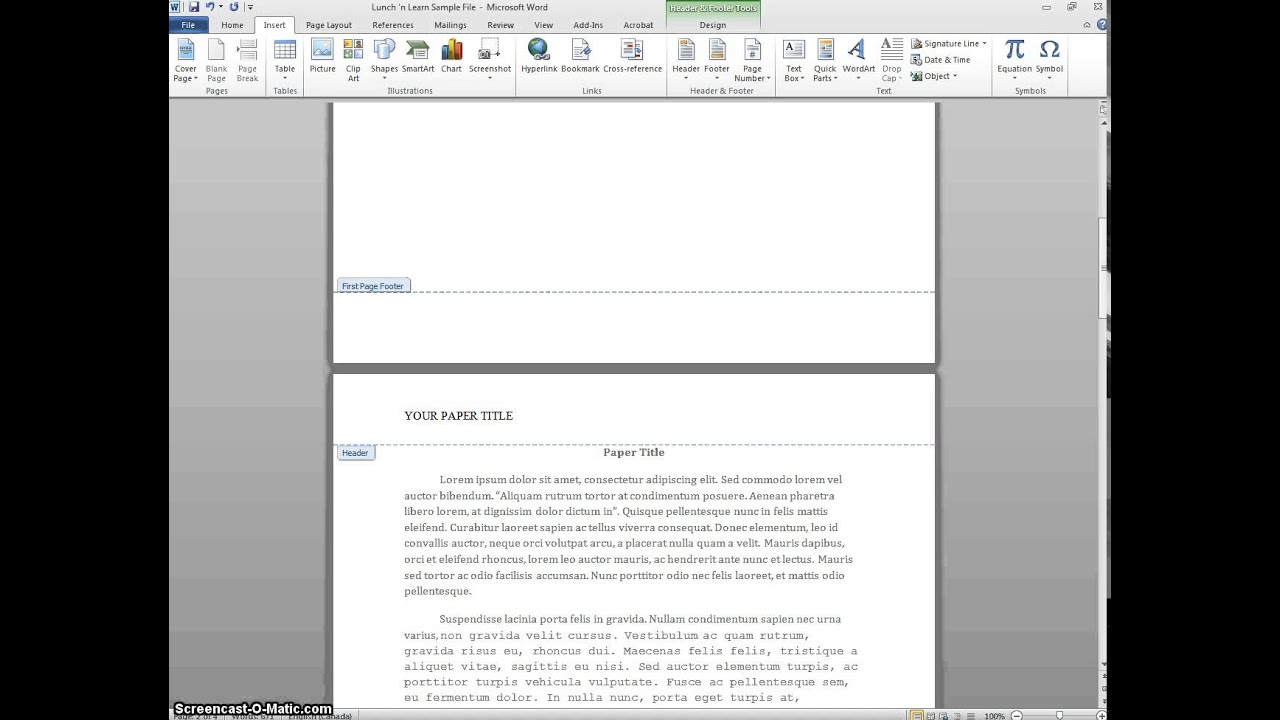Open the Screenshot tool
The width and height of the screenshot is (1280, 720).
[490, 60]
